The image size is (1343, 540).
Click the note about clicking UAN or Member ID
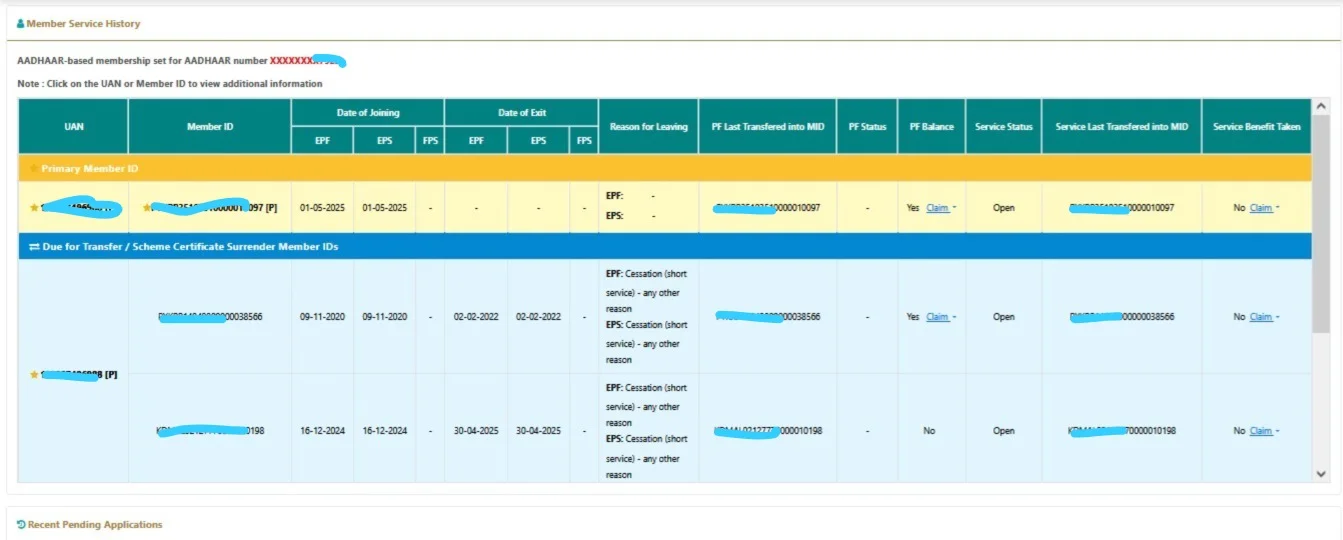coord(170,84)
